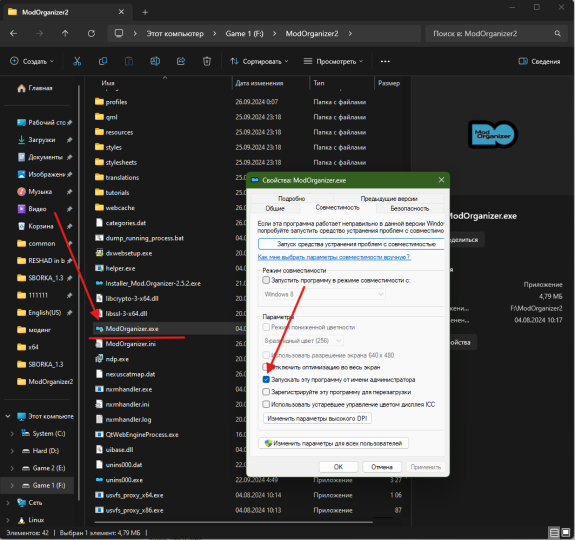Viewport: 575px width, 540px height.
Task: Open the View dropdown menu
Action: click(333, 61)
